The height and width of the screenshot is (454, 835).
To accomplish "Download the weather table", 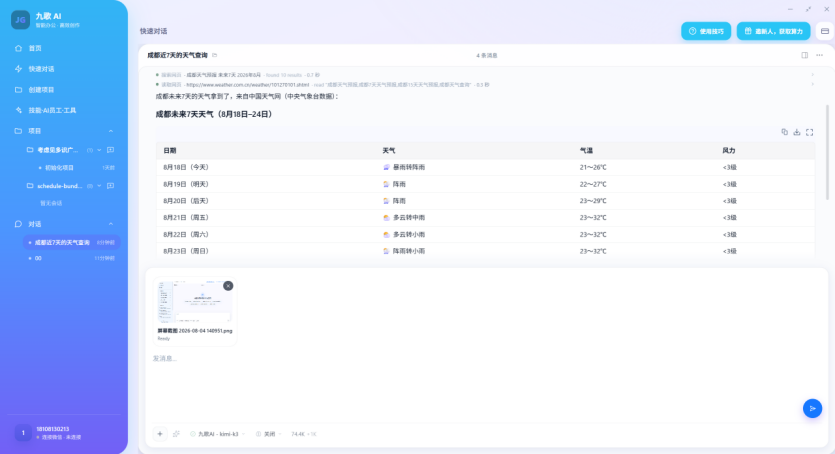I will (x=797, y=132).
